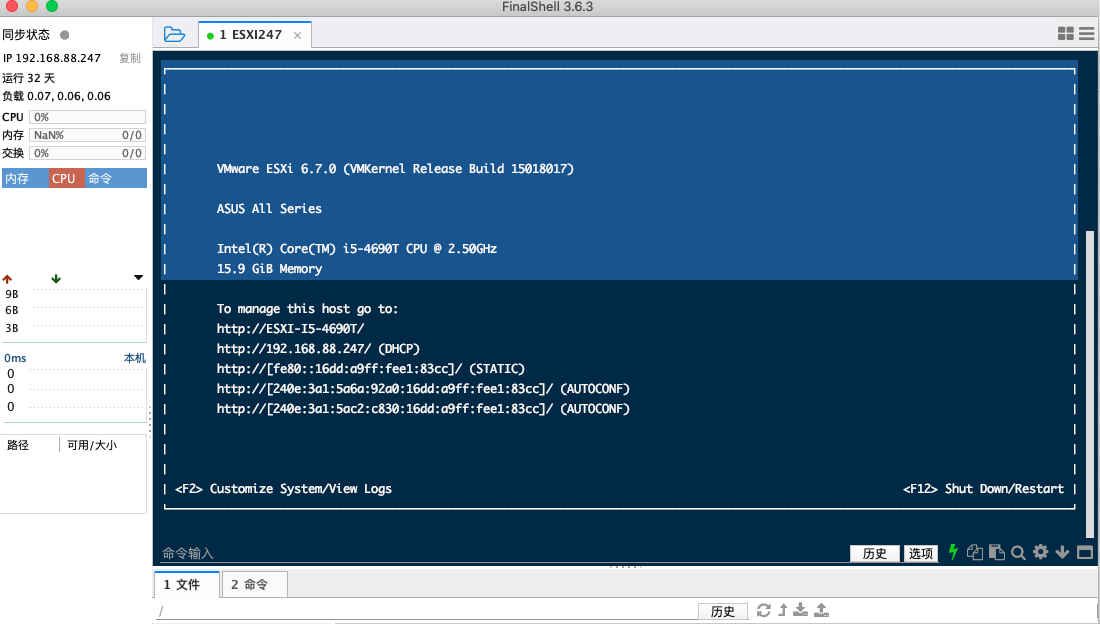Sort processes by 内存 column
The image size is (1100, 624).
coord(25,178)
